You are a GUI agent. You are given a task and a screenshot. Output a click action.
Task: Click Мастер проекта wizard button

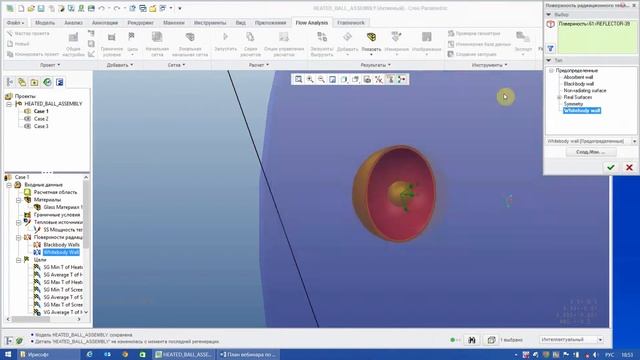point(28,33)
